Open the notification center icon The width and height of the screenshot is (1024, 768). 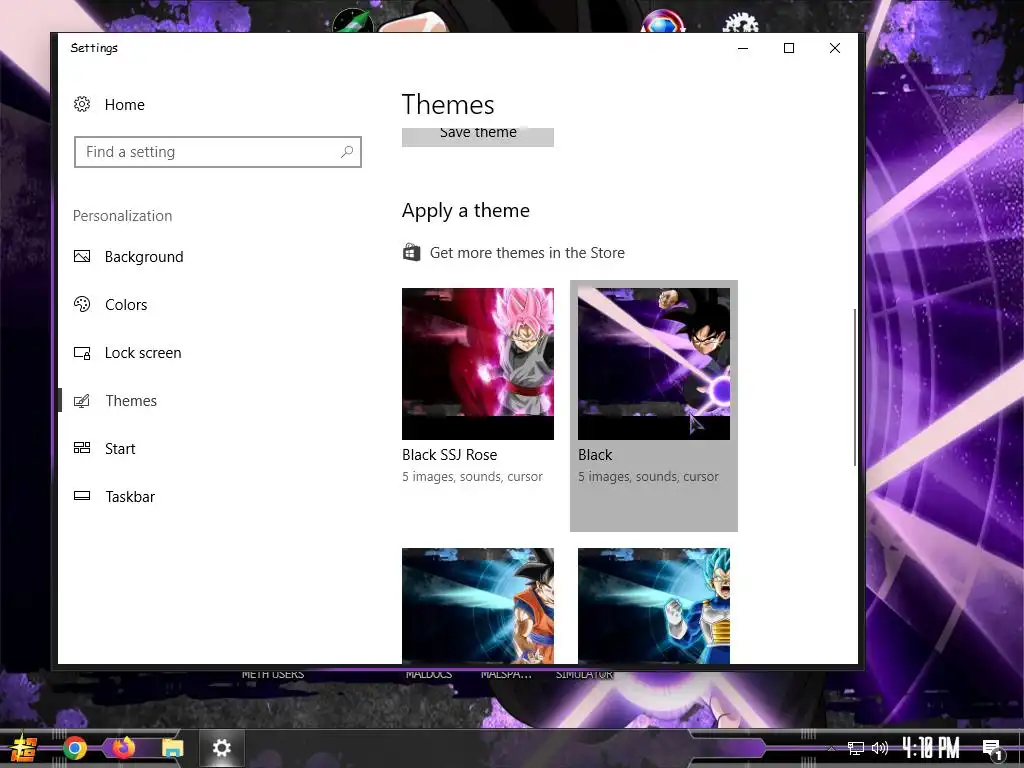click(x=992, y=748)
